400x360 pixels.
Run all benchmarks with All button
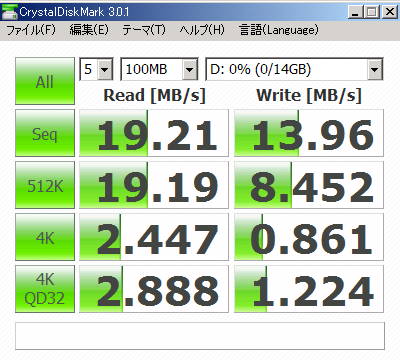tap(45, 81)
